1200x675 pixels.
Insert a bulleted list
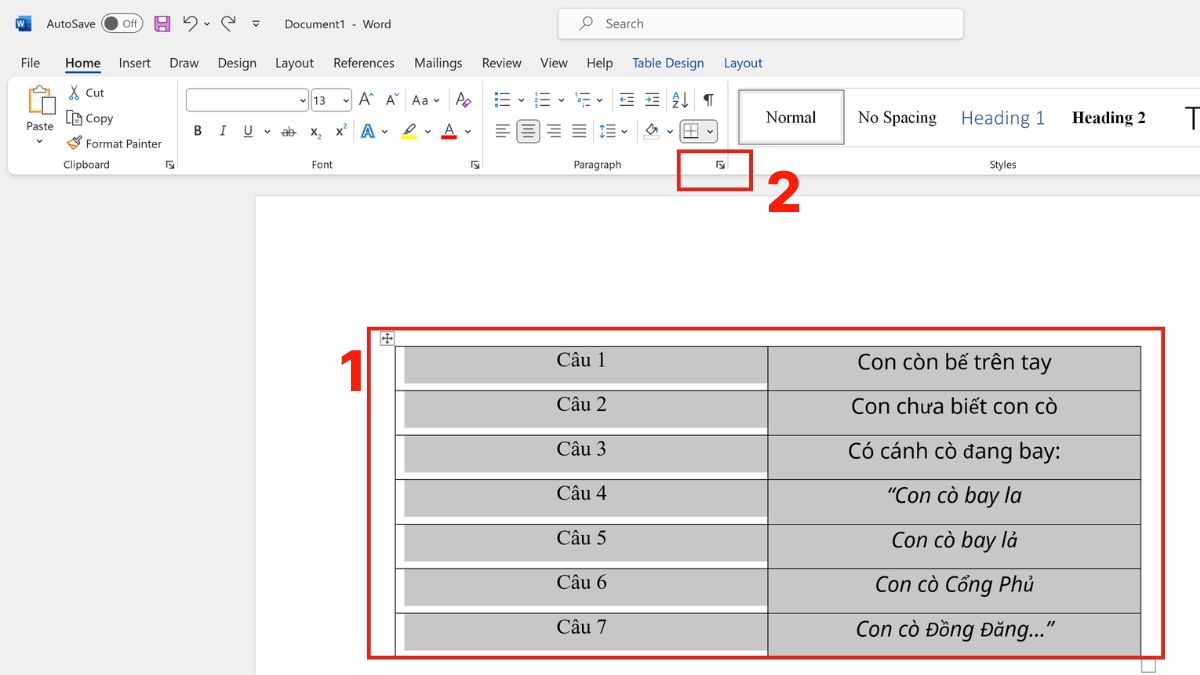point(503,100)
